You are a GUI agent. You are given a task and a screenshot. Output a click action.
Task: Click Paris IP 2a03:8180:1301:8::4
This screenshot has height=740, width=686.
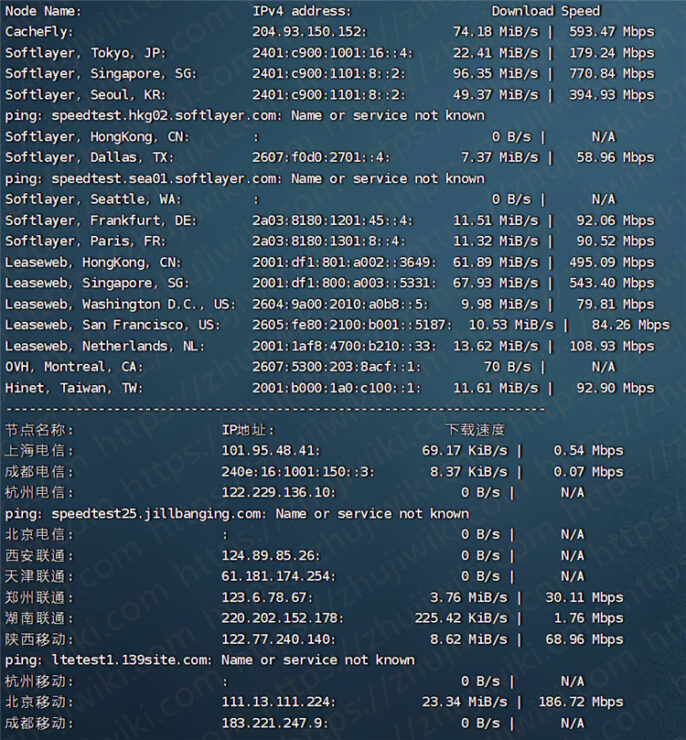(x=328, y=241)
